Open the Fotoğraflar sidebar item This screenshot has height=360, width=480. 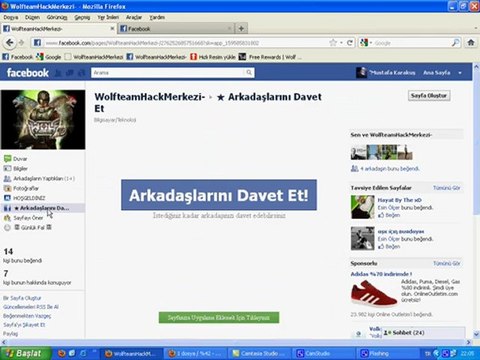[x=21, y=188]
